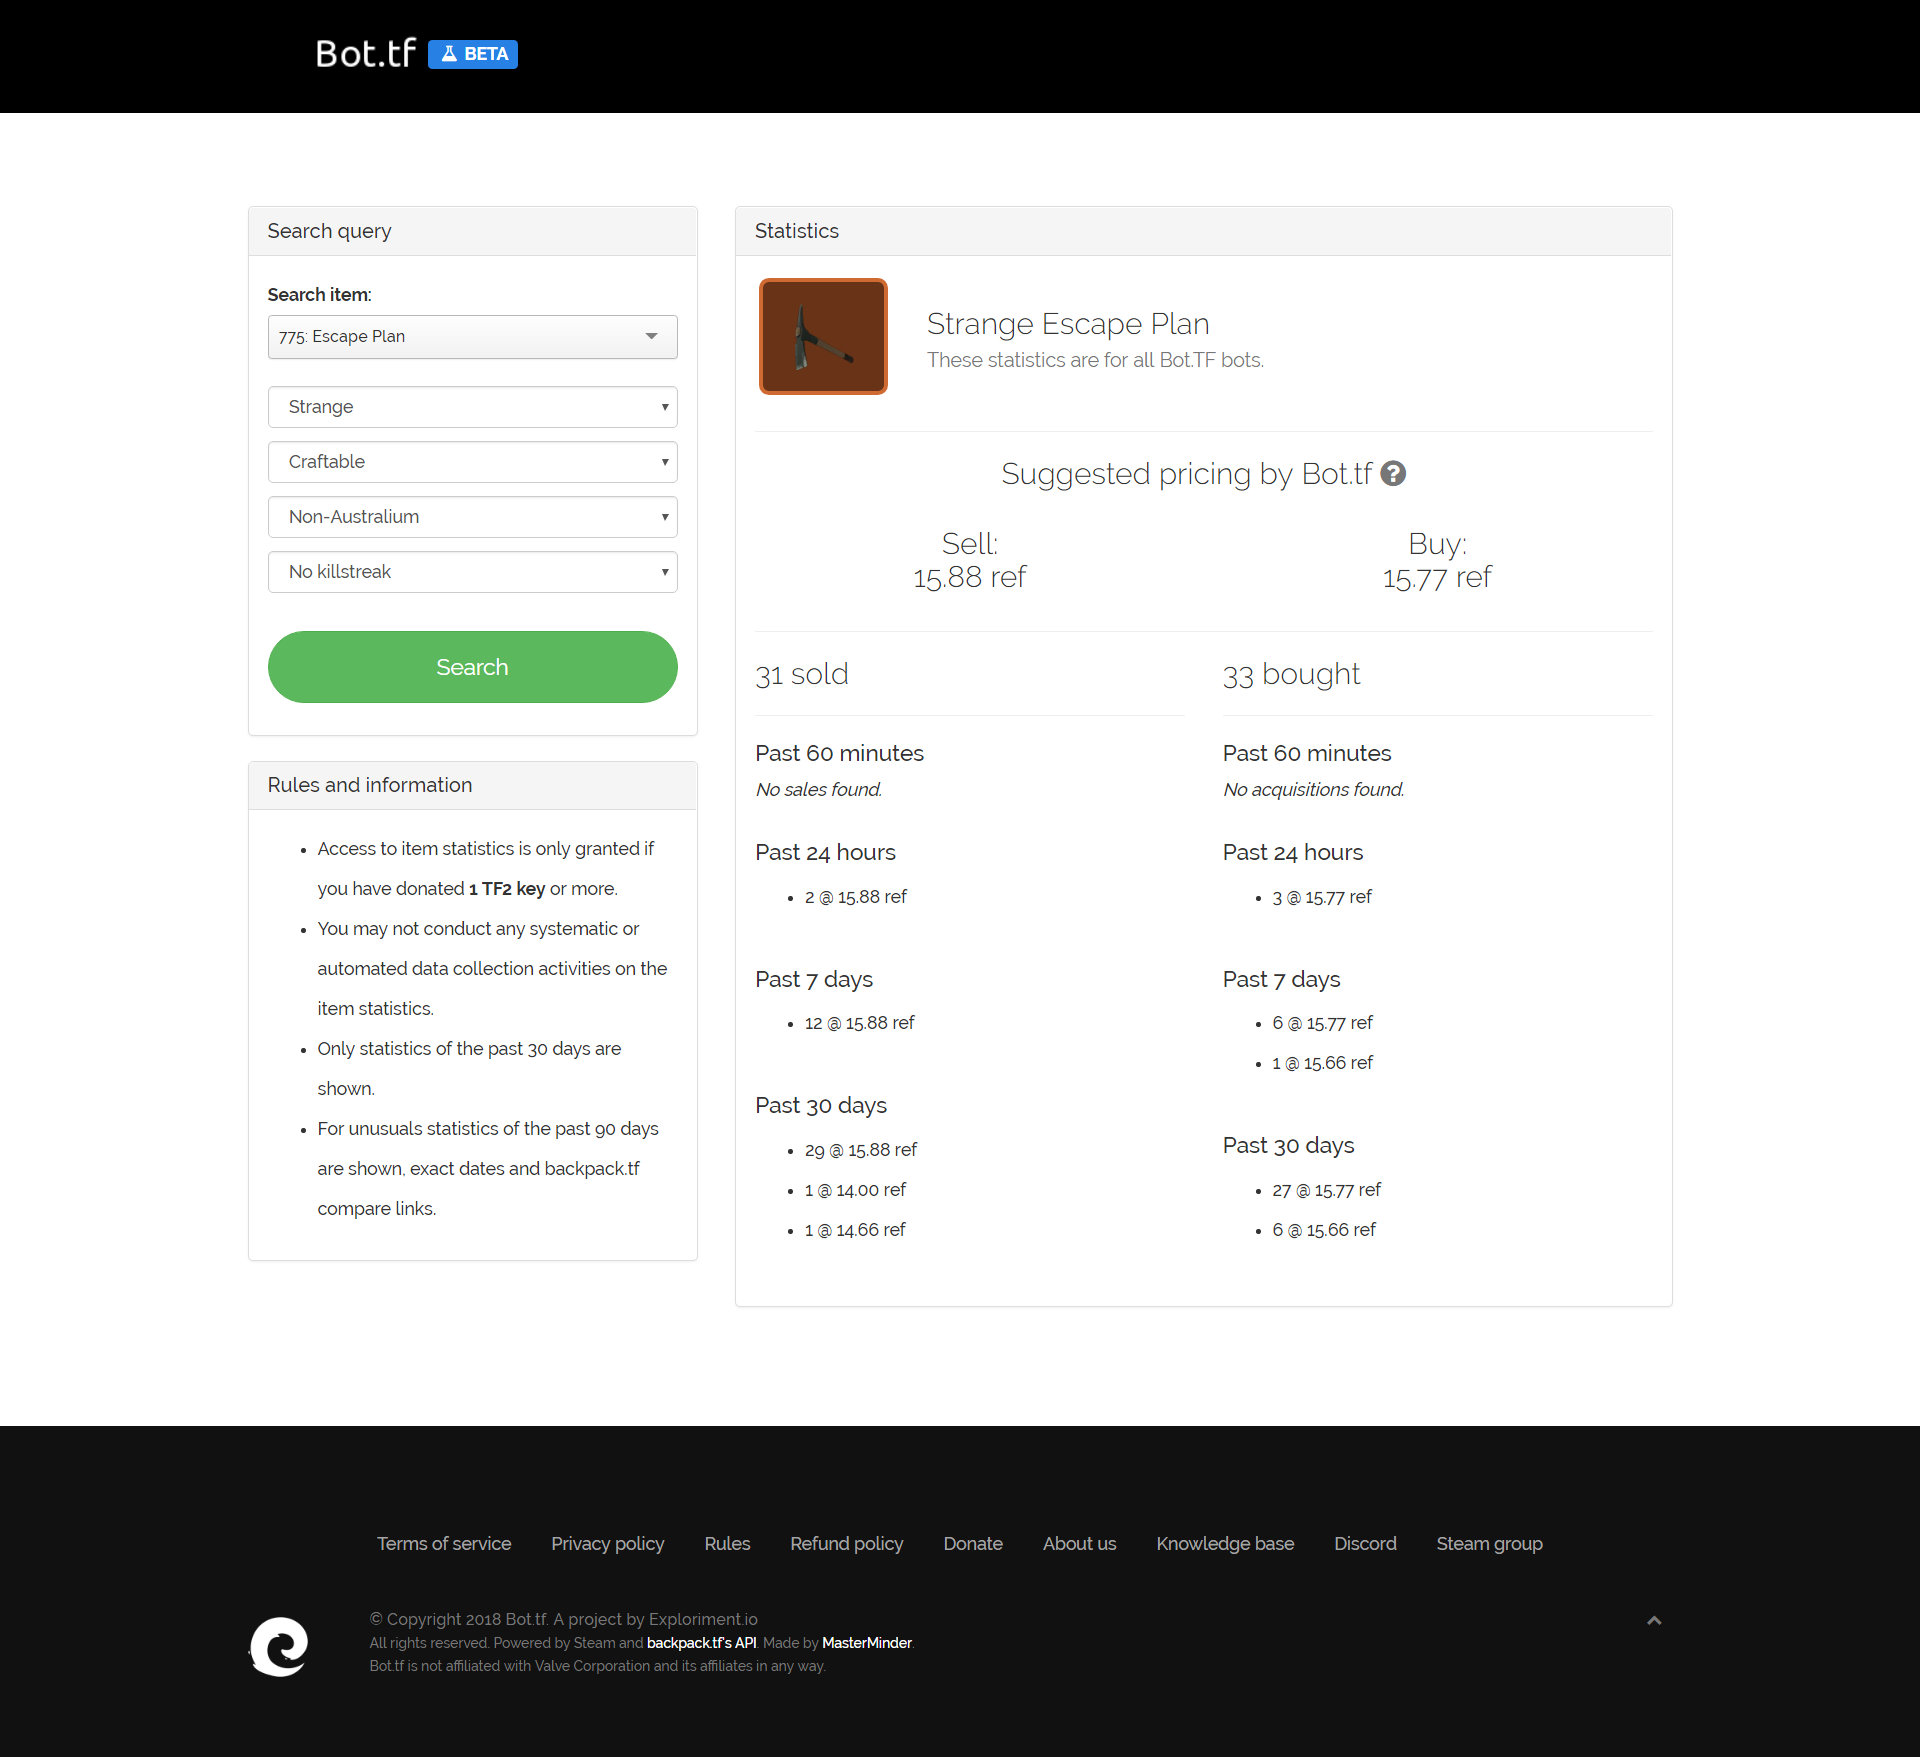
Task: Click the Bot.tf logo in header
Action: point(365,54)
